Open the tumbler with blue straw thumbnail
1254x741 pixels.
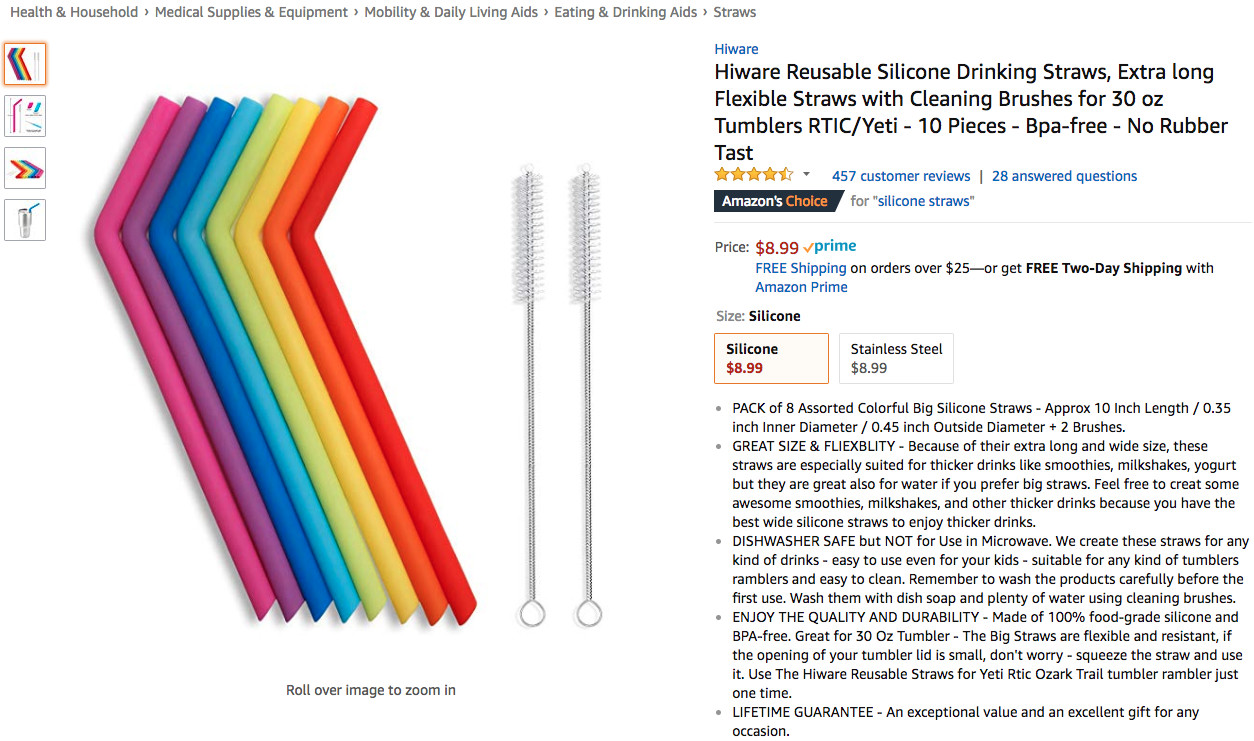click(25, 220)
